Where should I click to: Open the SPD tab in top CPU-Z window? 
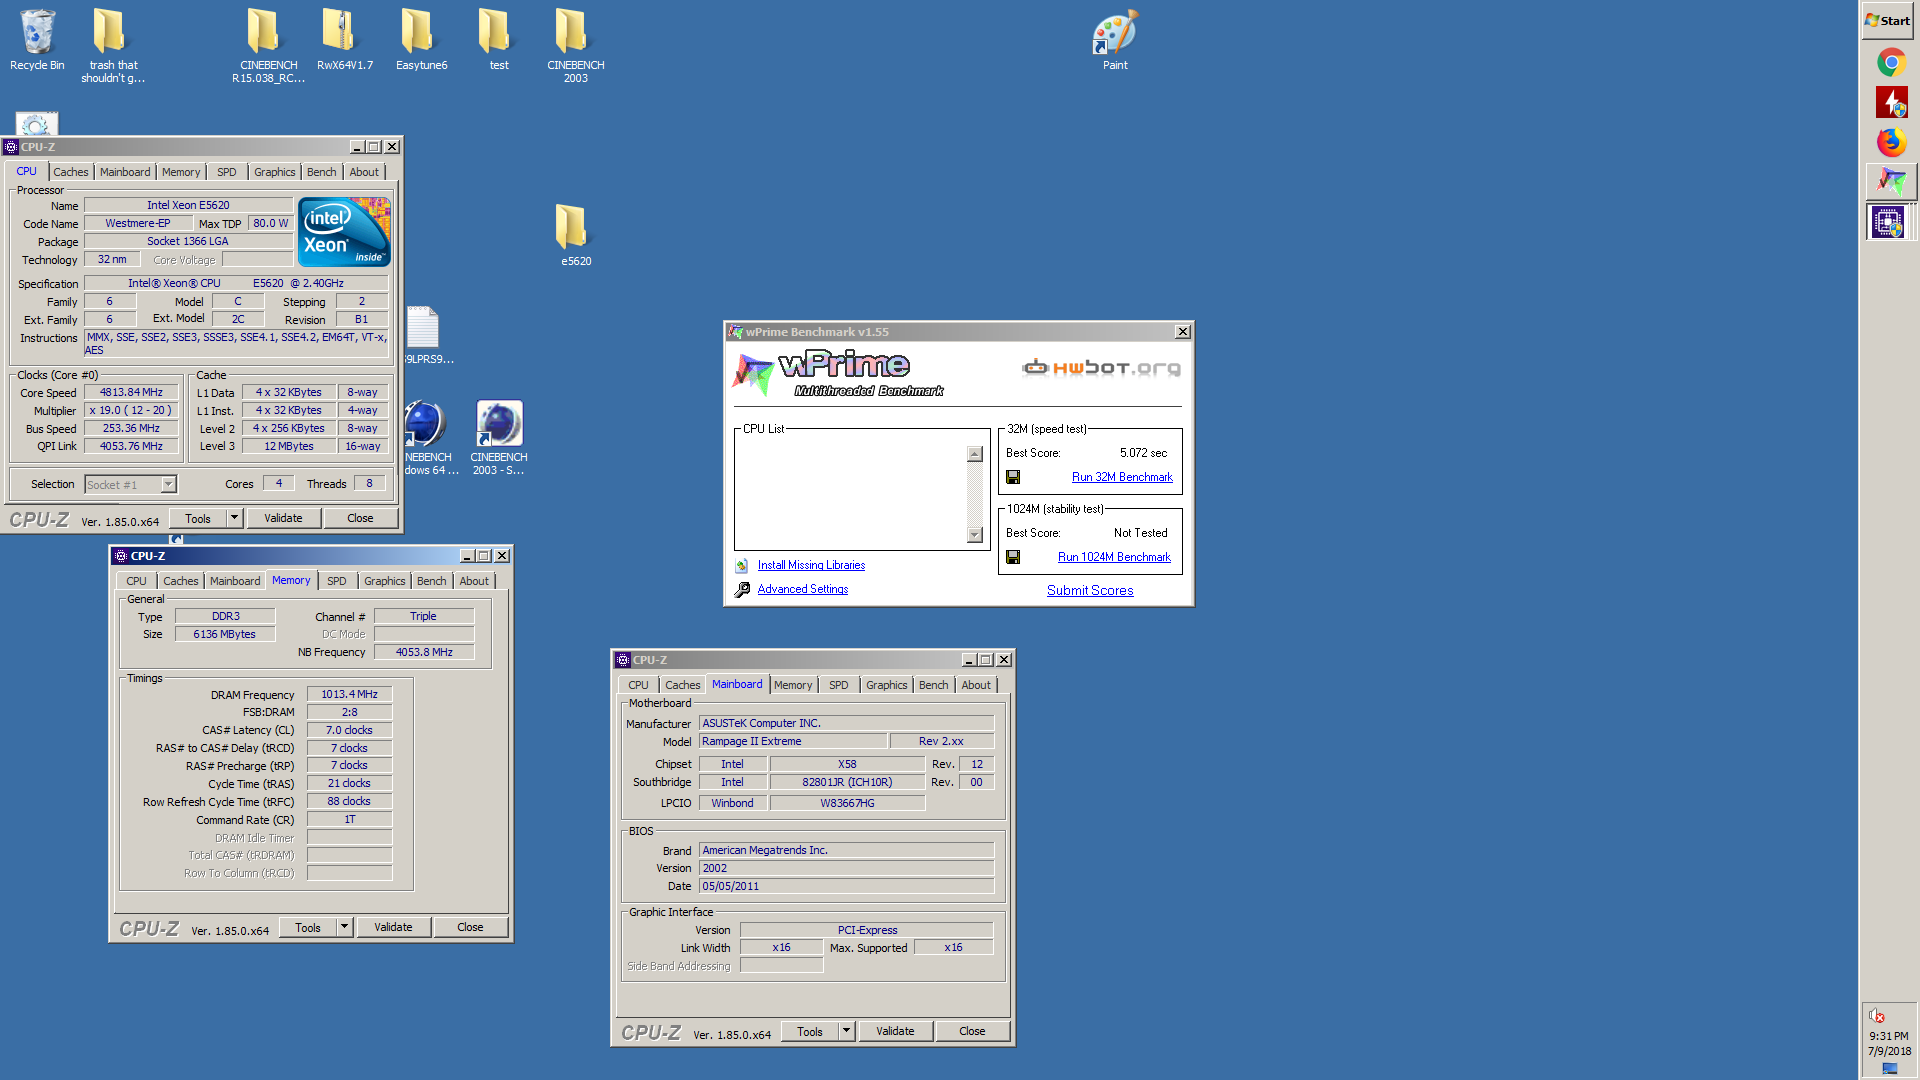pyautogui.click(x=227, y=172)
